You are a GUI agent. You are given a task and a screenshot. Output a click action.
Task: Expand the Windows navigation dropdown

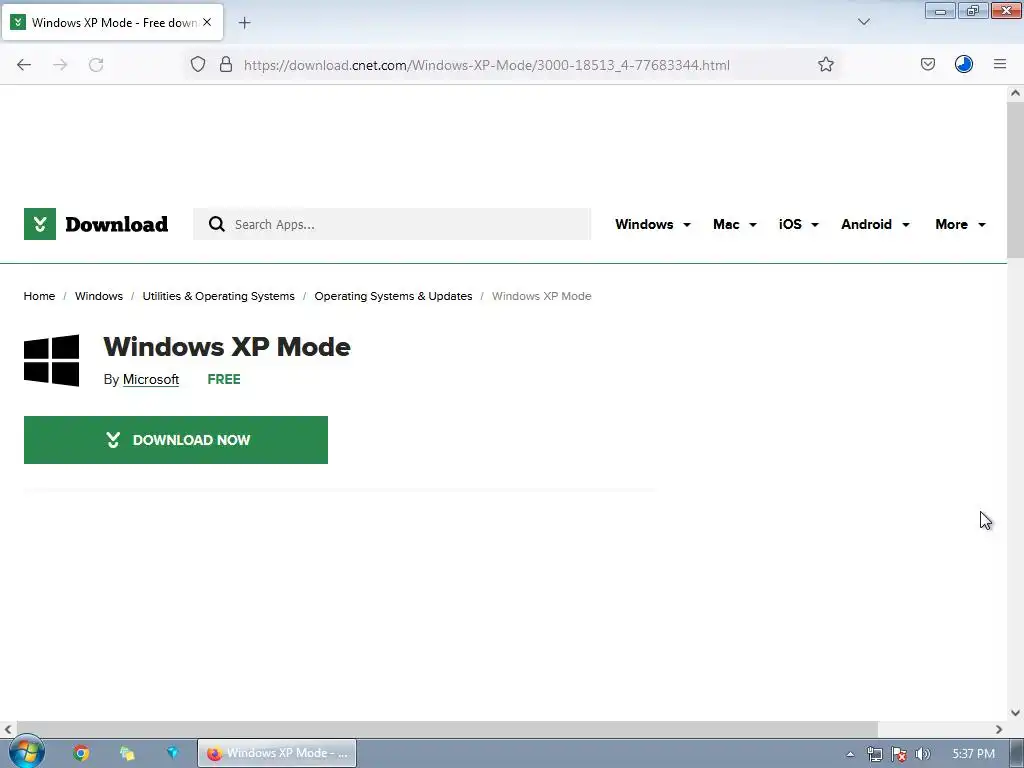coord(652,224)
